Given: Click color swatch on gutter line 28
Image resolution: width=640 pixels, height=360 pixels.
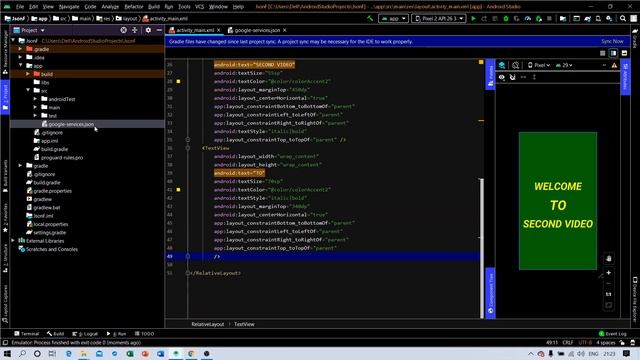Looking at the screenshot, I should [x=178, y=81].
